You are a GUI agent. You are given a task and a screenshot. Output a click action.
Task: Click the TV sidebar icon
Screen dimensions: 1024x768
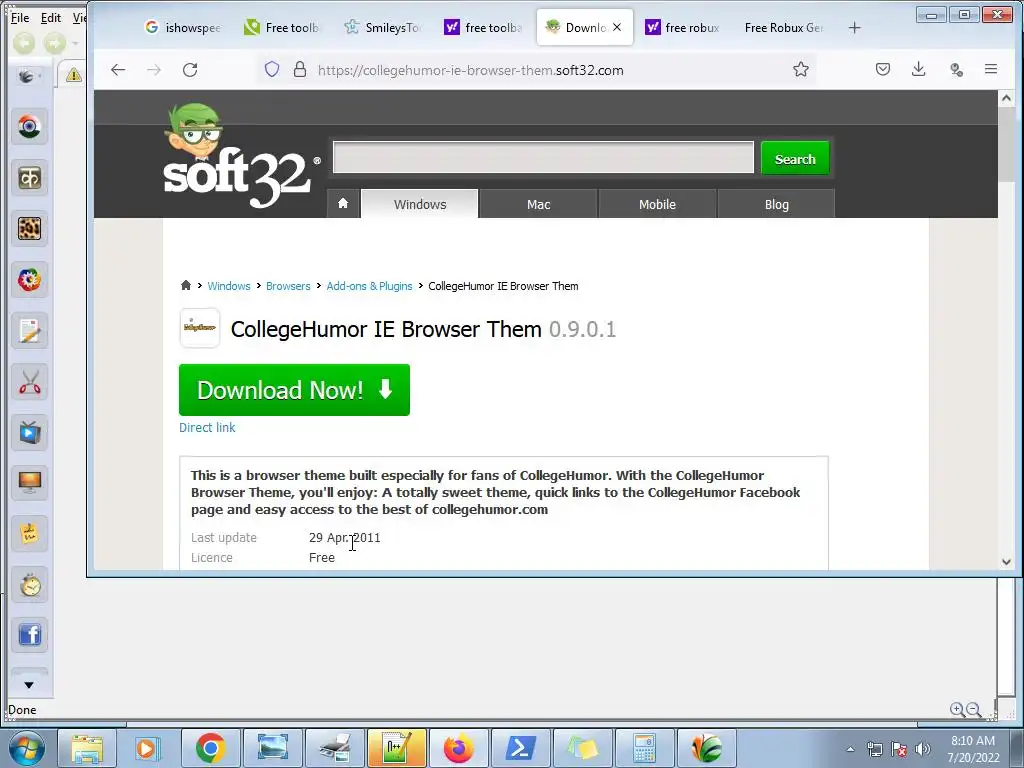pyautogui.click(x=29, y=432)
